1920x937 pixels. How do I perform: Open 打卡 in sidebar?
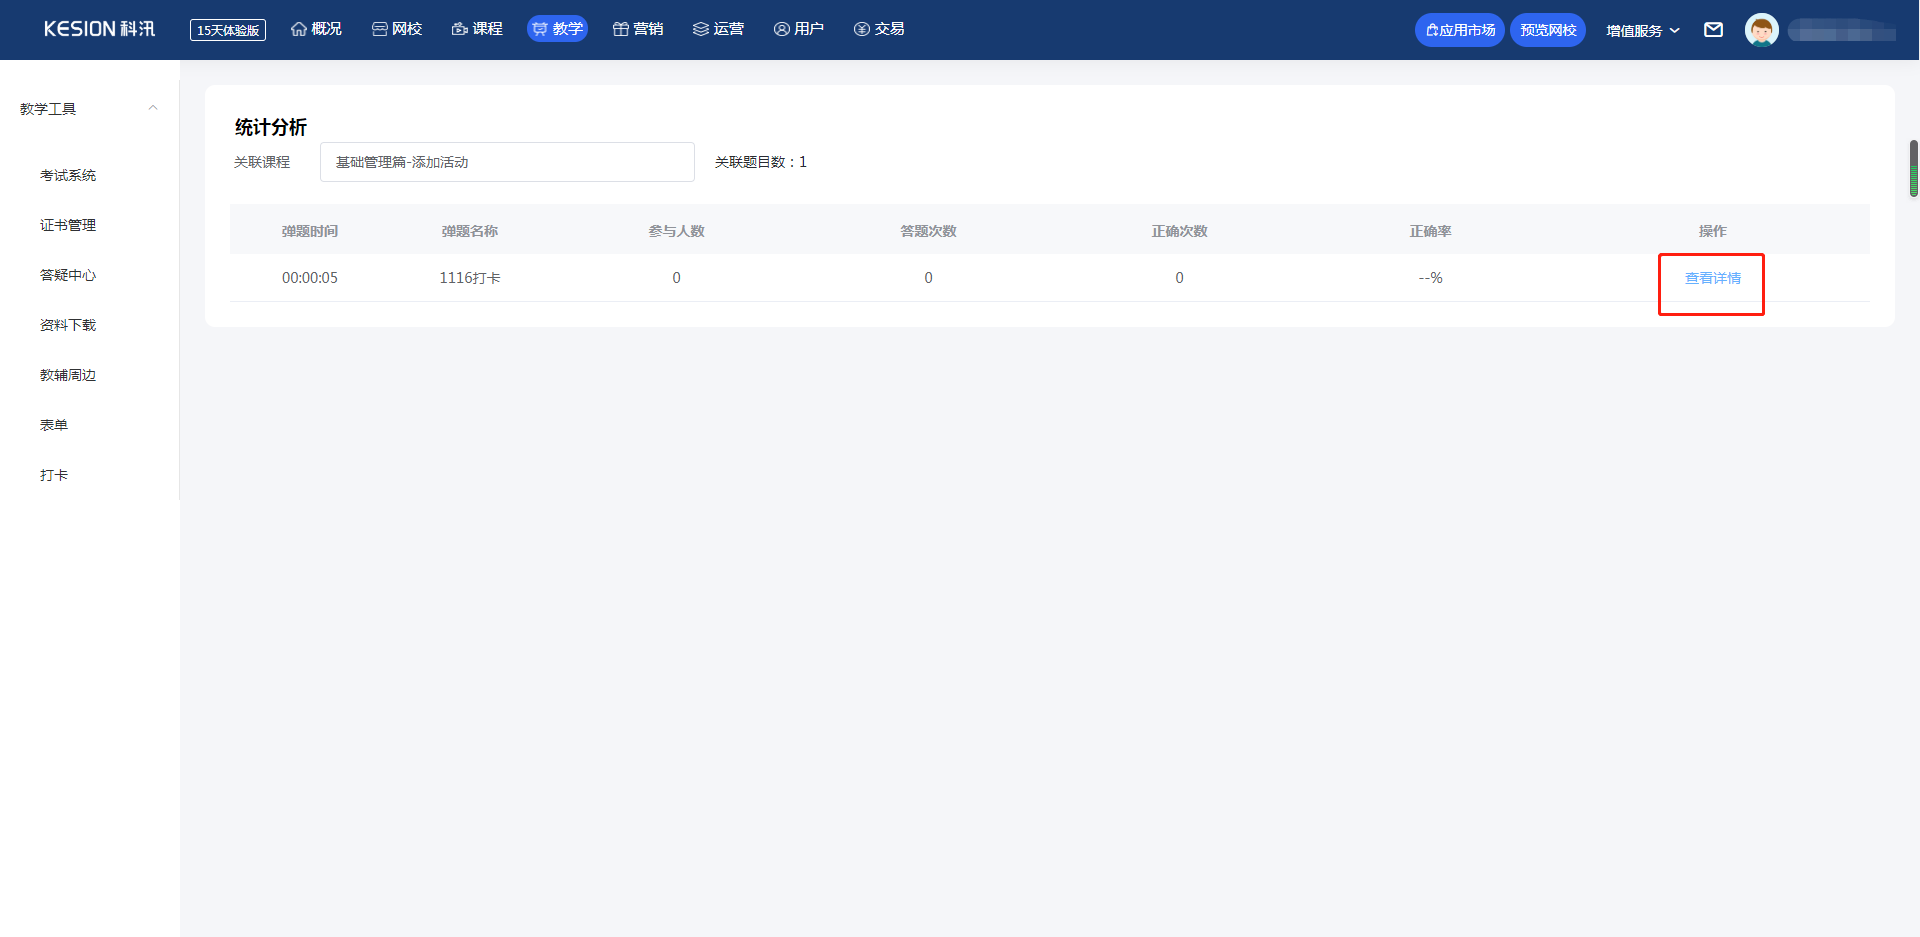pyautogui.click(x=54, y=475)
